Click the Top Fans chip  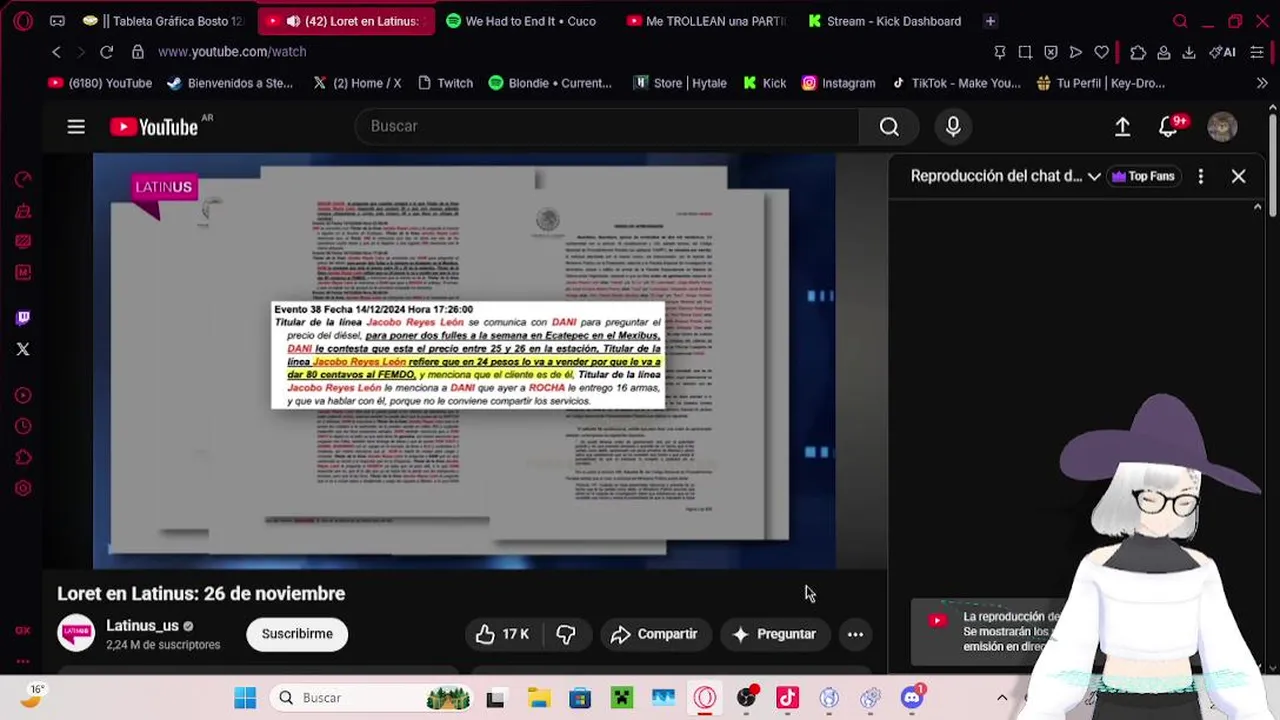click(x=1143, y=176)
